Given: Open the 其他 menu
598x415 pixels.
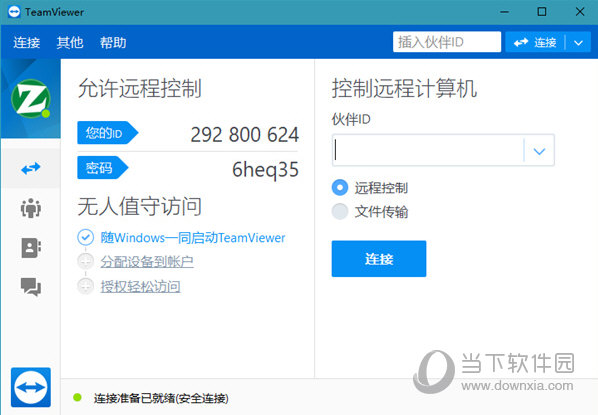Looking at the screenshot, I should 70,42.
